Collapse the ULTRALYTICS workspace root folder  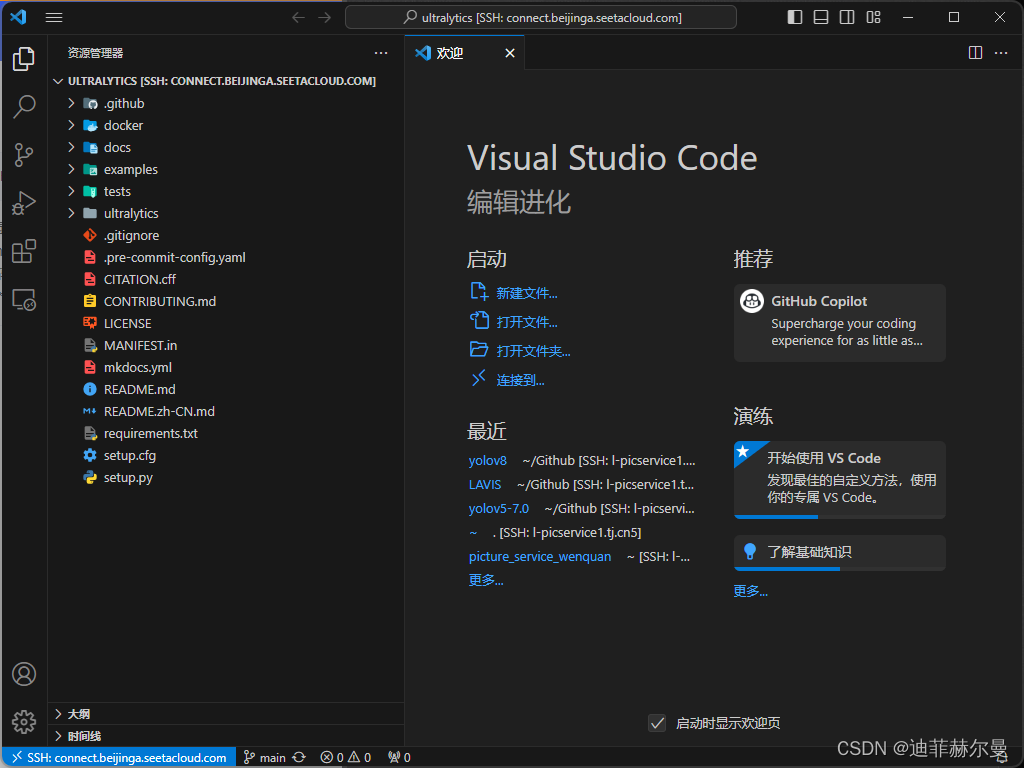pyautogui.click(x=226, y=81)
